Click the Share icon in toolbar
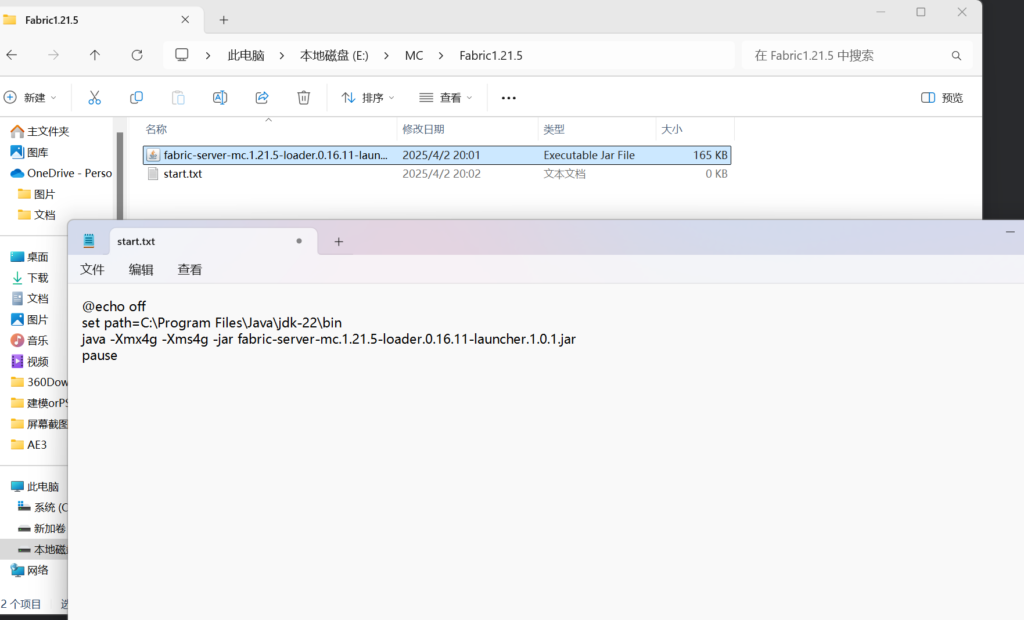Screen dimensions: 1024x620 click(x=262, y=97)
